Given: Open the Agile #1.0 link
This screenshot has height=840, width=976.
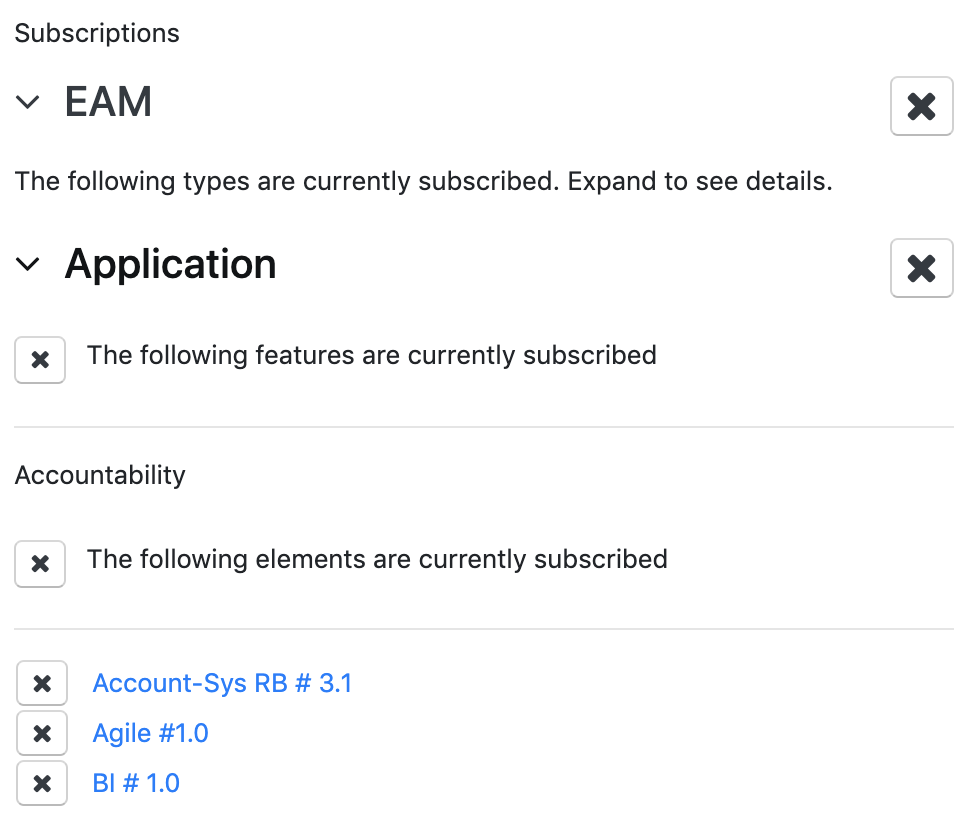Looking at the screenshot, I should pos(150,733).
